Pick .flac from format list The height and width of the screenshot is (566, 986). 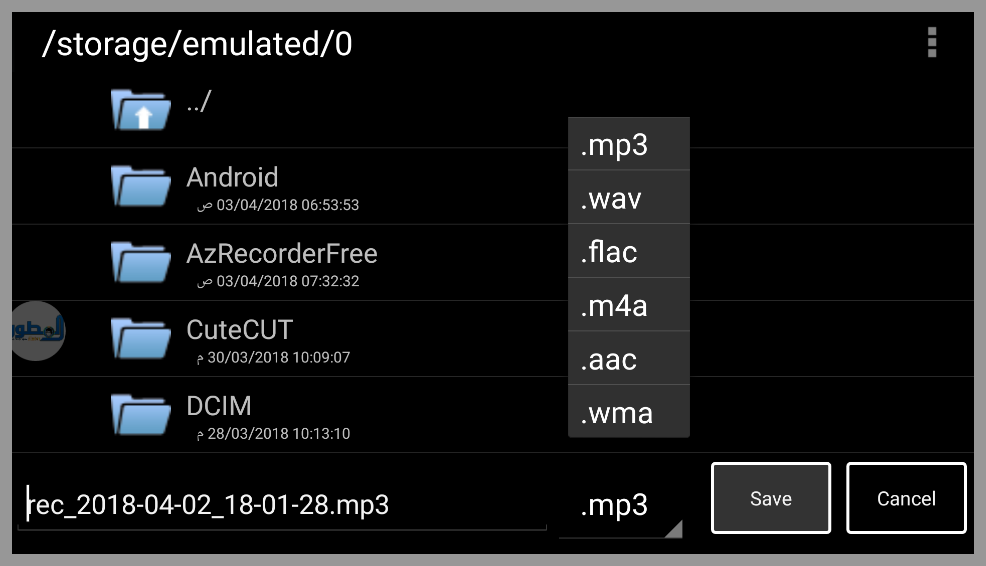click(628, 251)
